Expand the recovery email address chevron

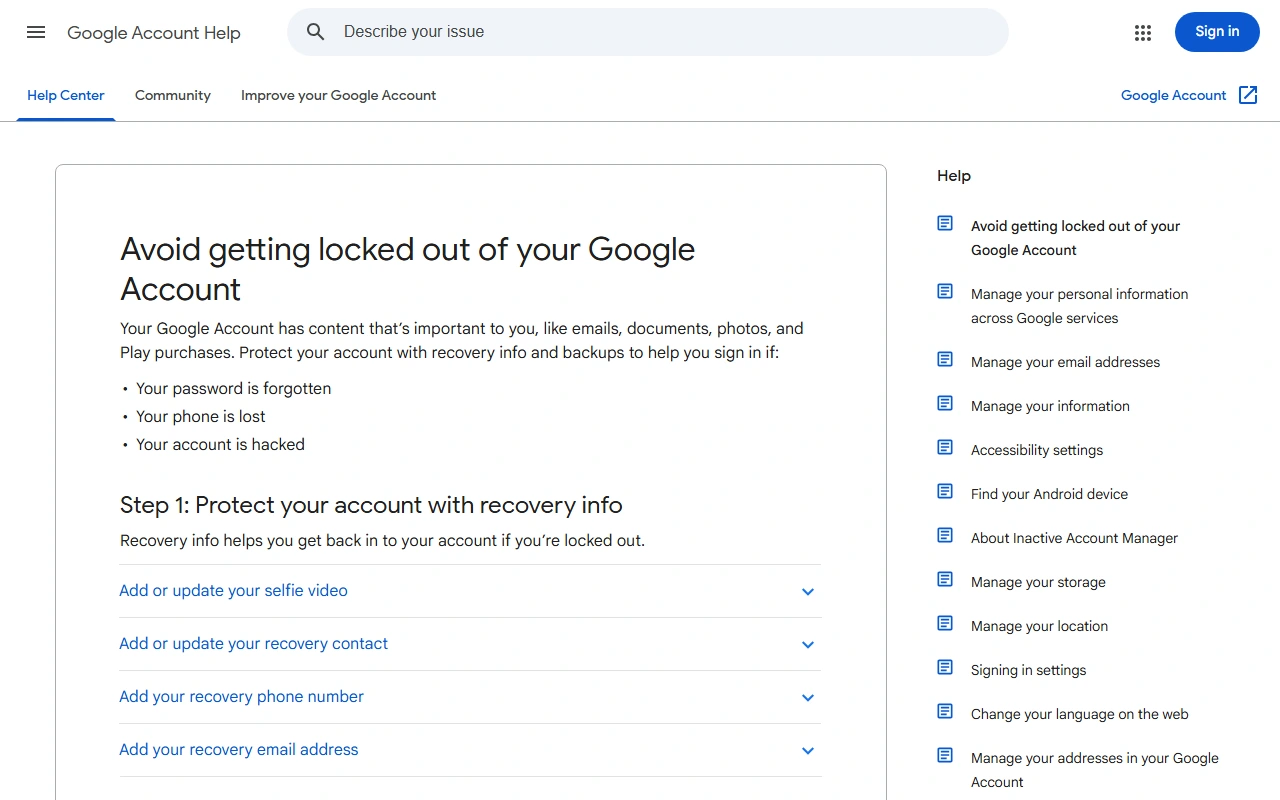pyautogui.click(x=808, y=751)
